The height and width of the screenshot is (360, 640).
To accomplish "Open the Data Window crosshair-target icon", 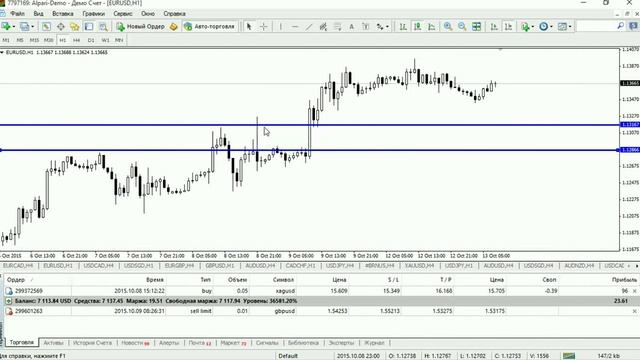I will (60, 27).
